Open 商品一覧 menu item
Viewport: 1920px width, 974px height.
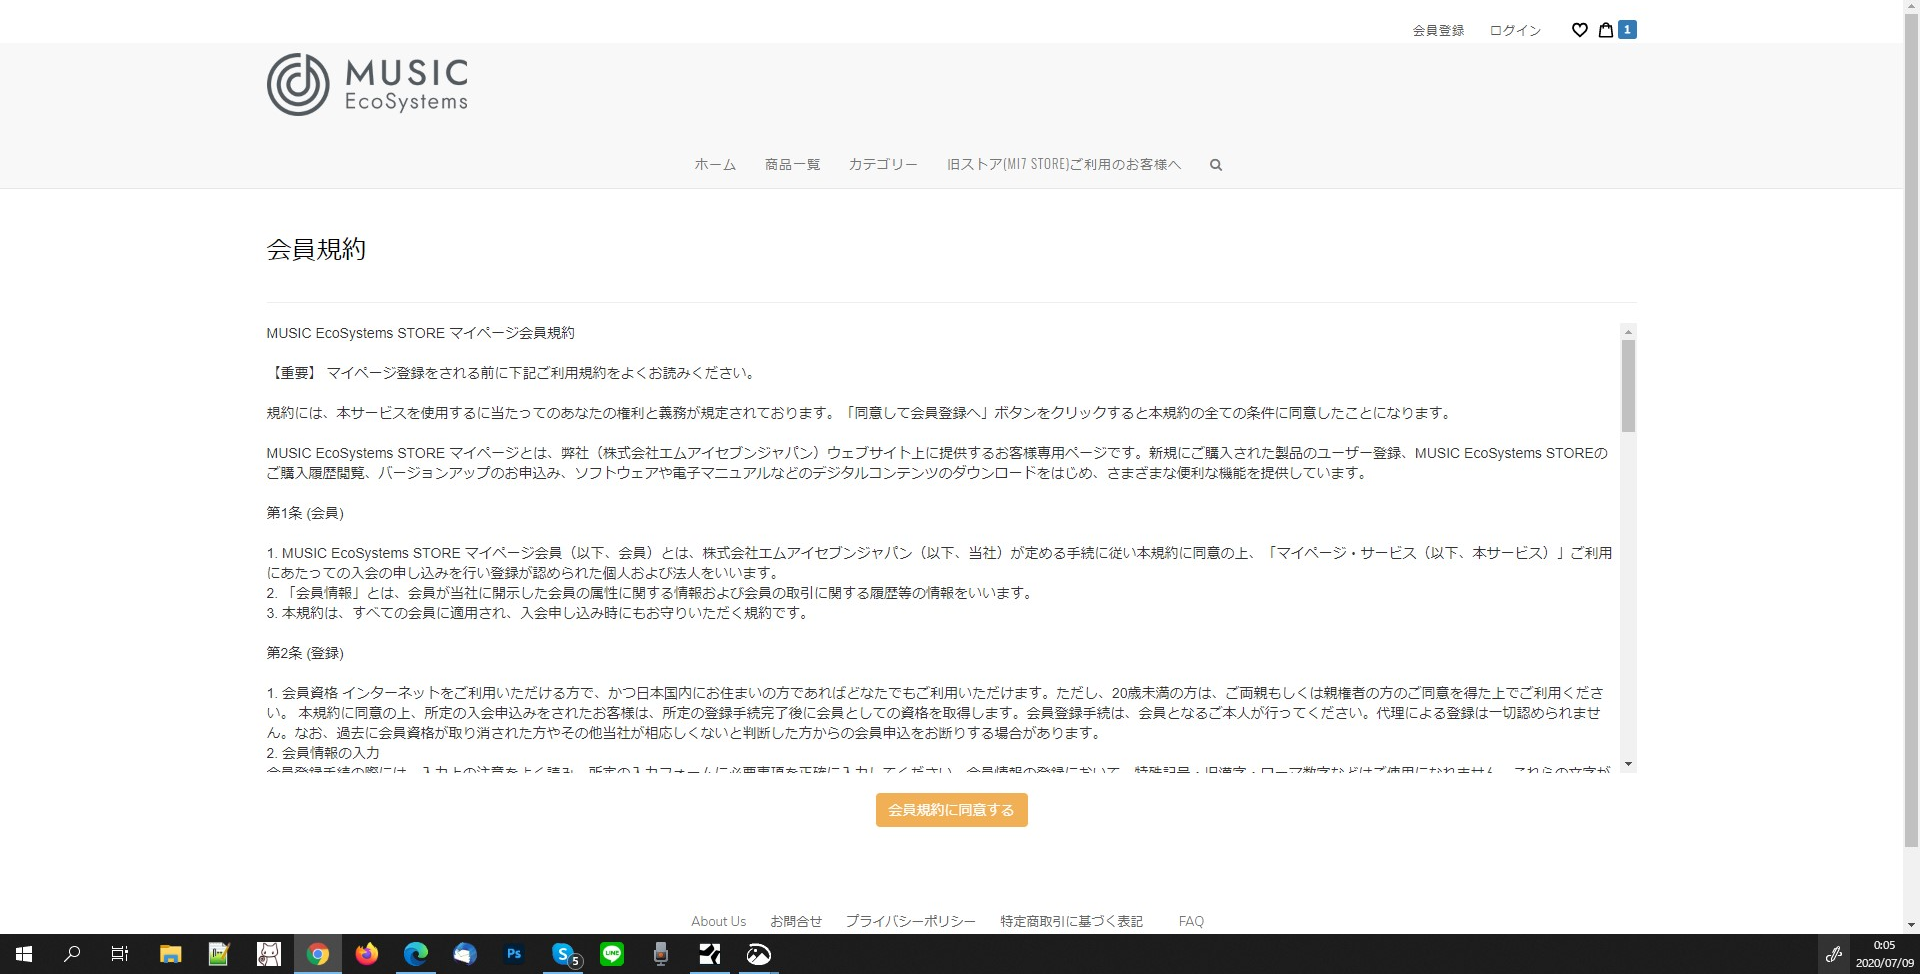792,165
